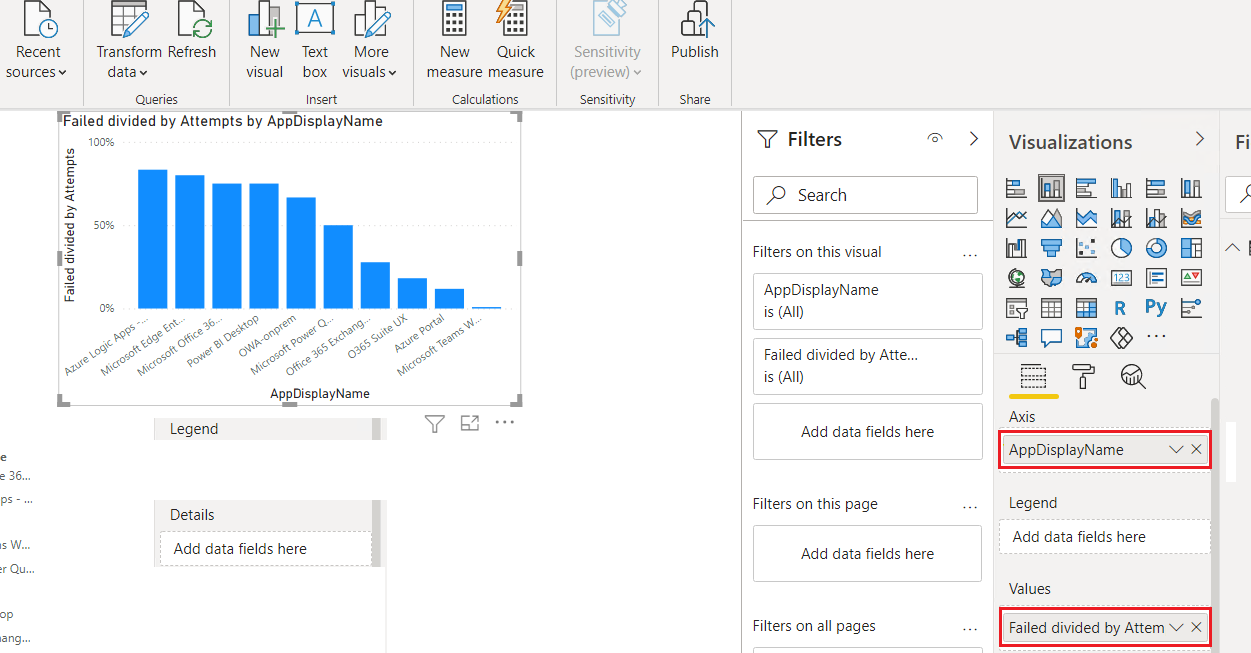Select the pie chart visualization
This screenshot has width=1251, height=653.
point(1120,247)
